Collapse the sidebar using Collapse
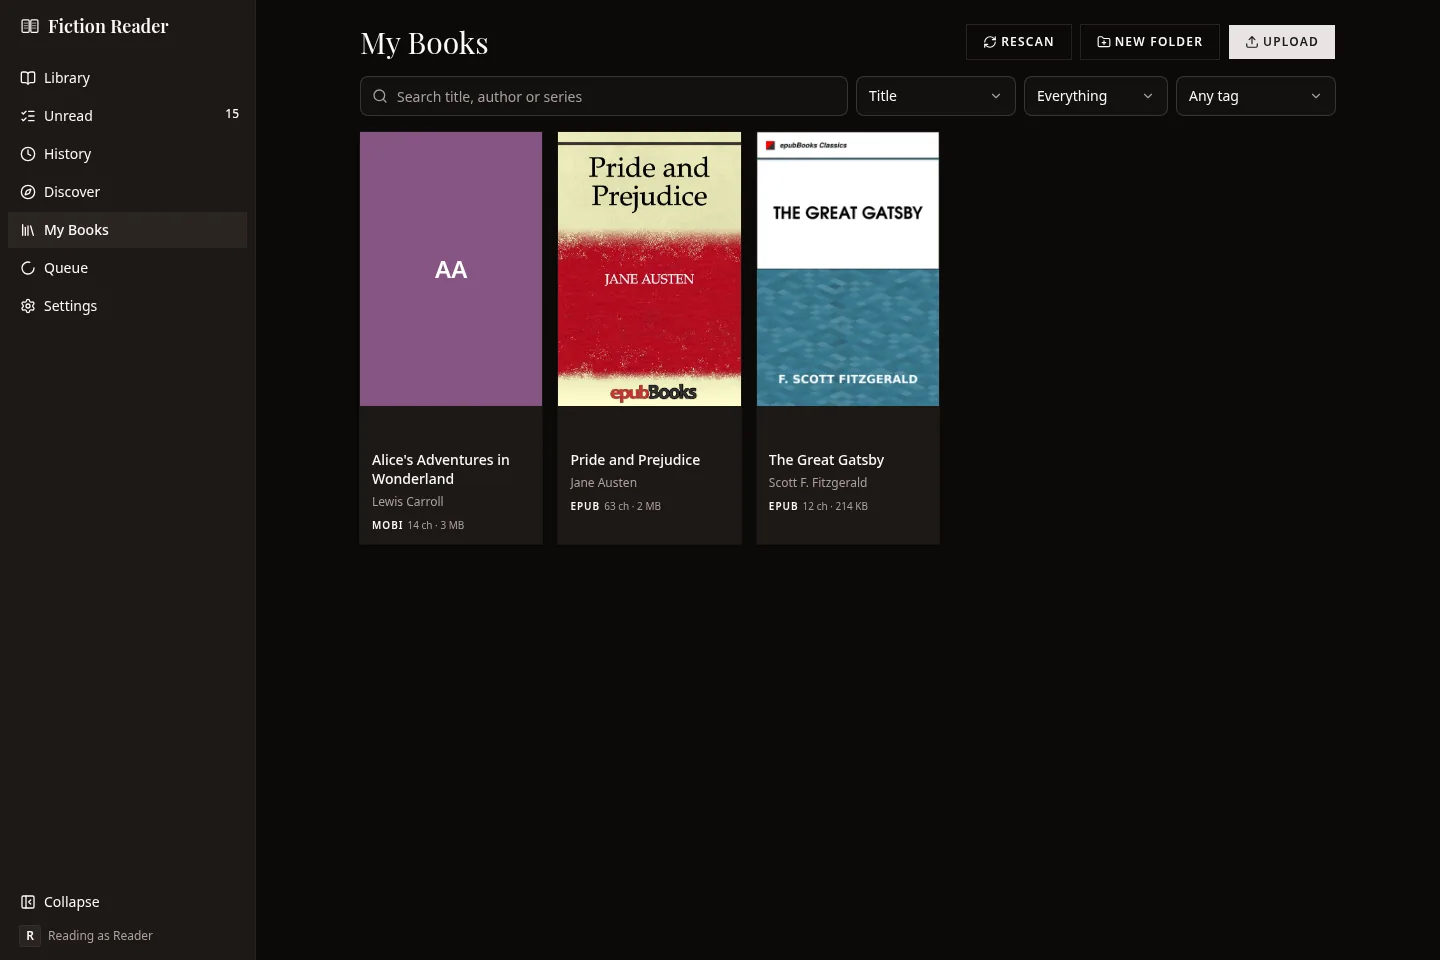Screen dimensions: 1440x960 (128, 902)
